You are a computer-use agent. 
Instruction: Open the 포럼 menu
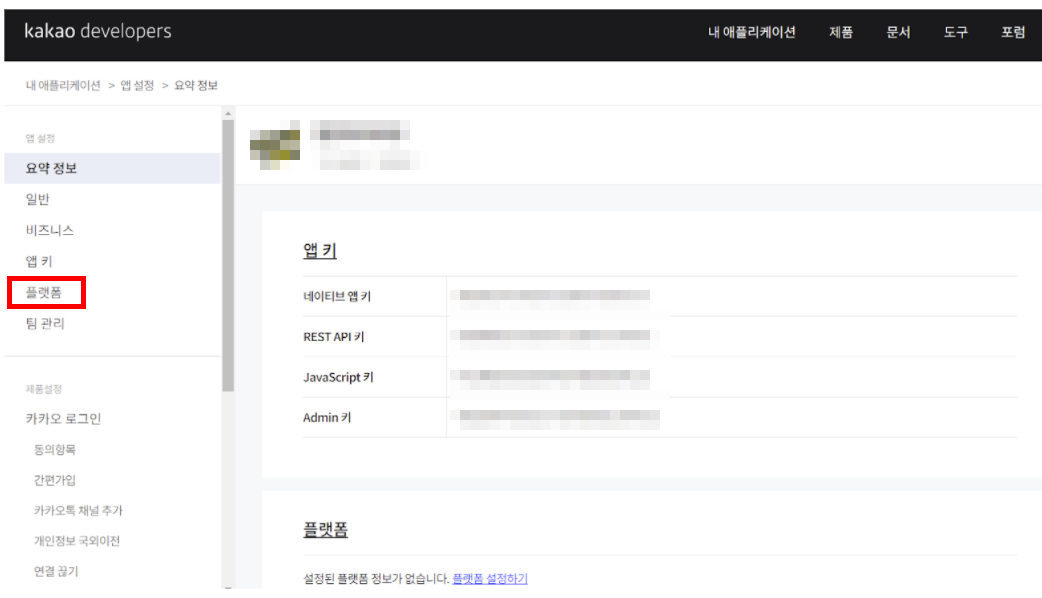click(1013, 32)
